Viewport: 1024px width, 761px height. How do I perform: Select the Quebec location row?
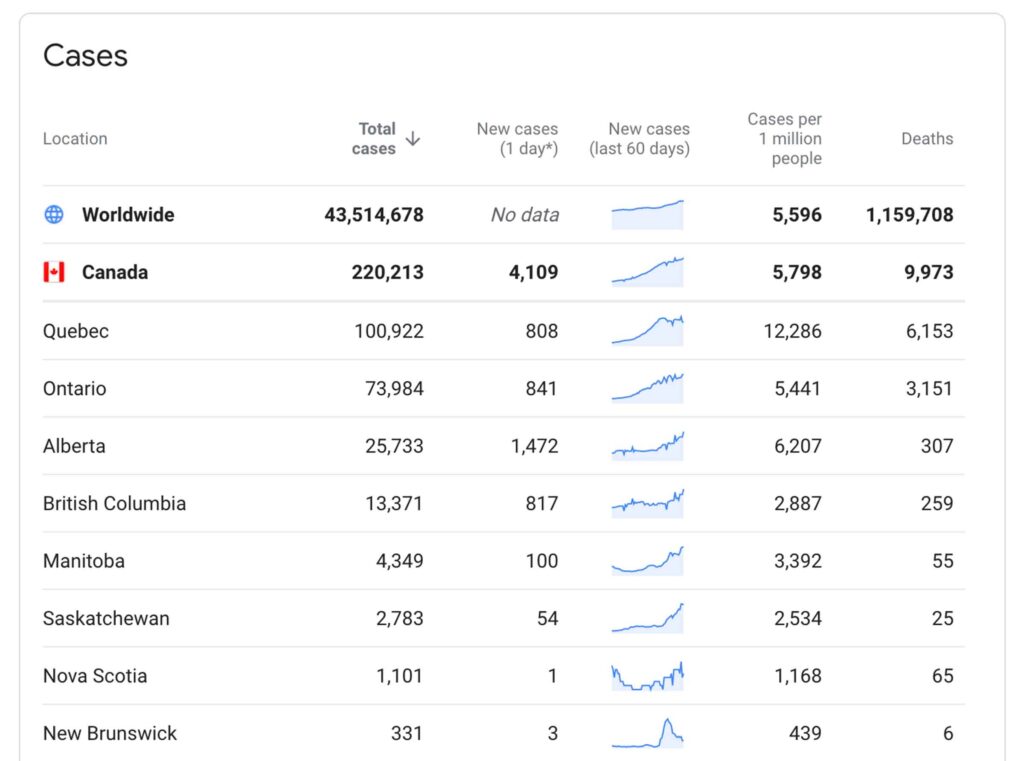tap(76, 330)
